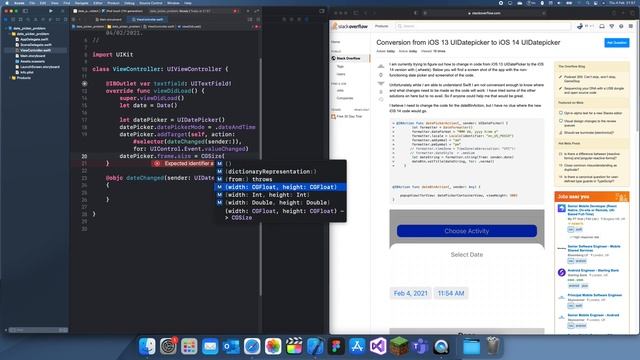This screenshot has width=640, height=360.
Task: Click the Home link on Stack Overflow
Action: coord(336,42)
